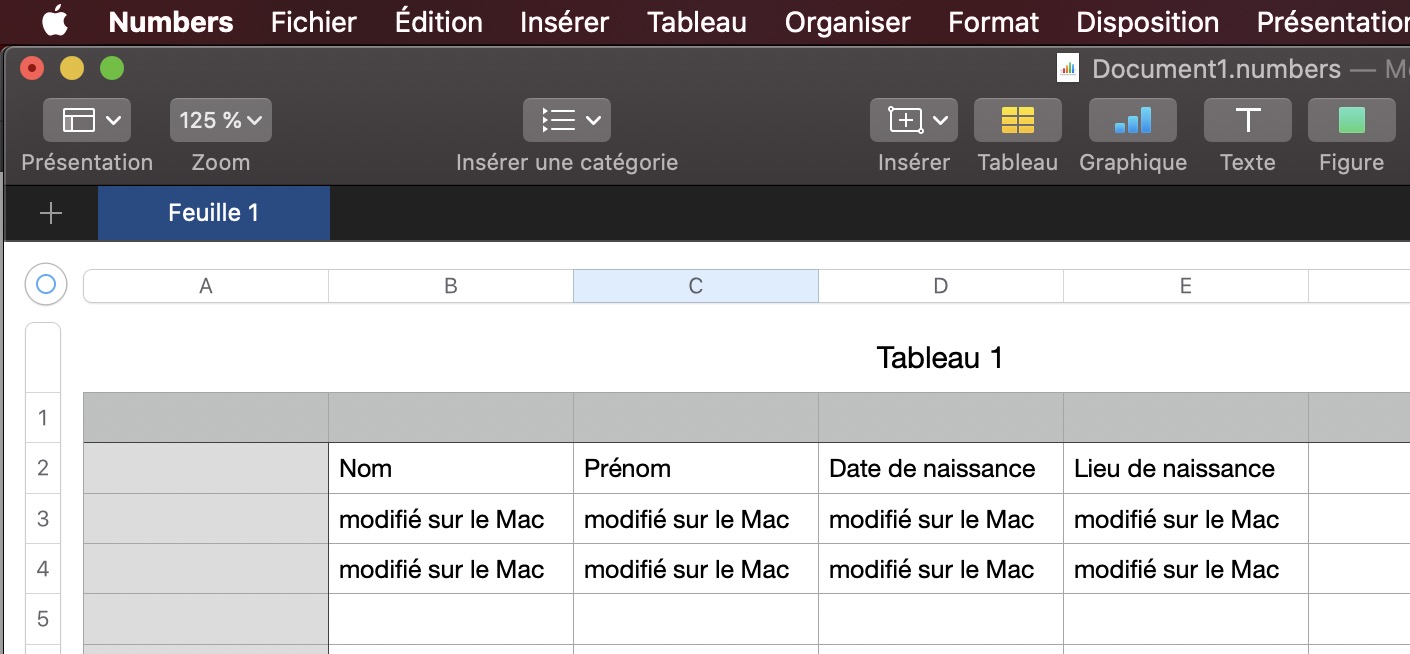Click the Tableau 1 title
1410x654 pixels.
coord(939,357)
